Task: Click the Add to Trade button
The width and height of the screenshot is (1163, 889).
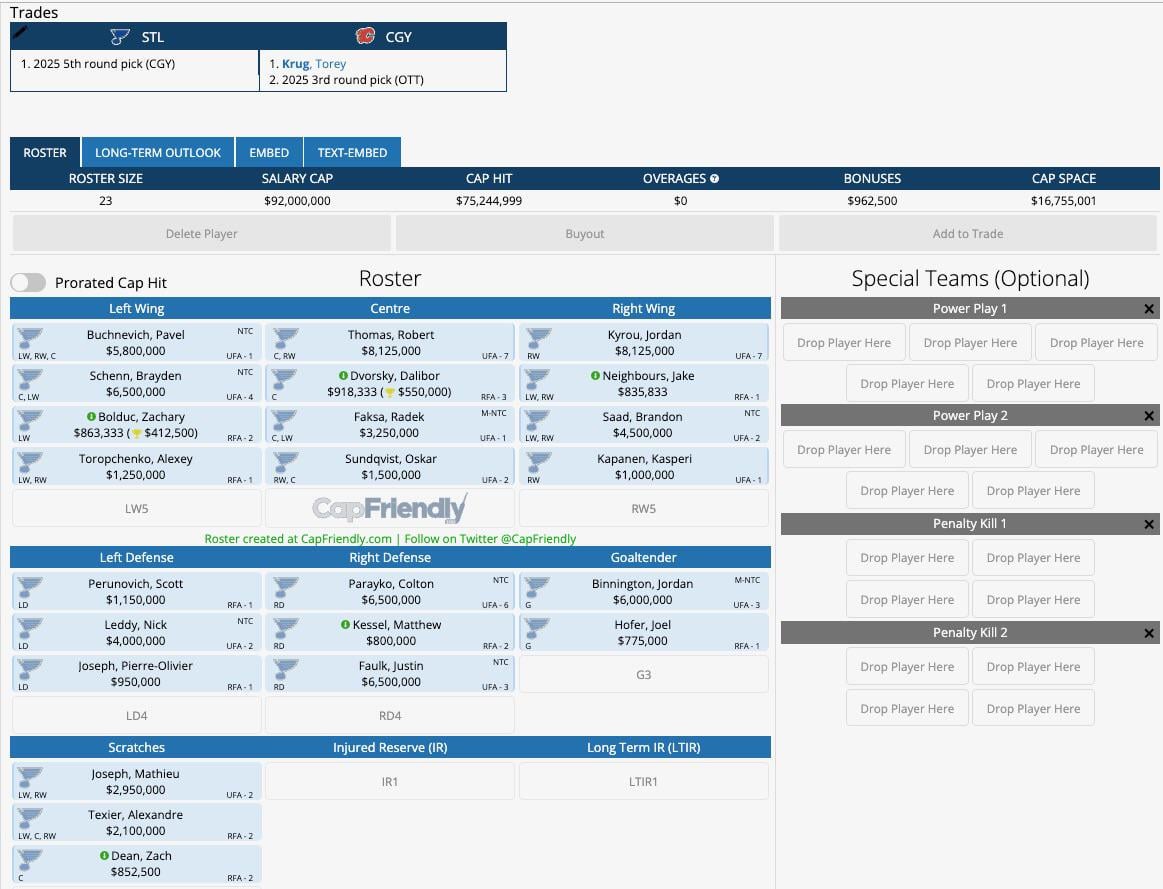Action: pos(967,233)
